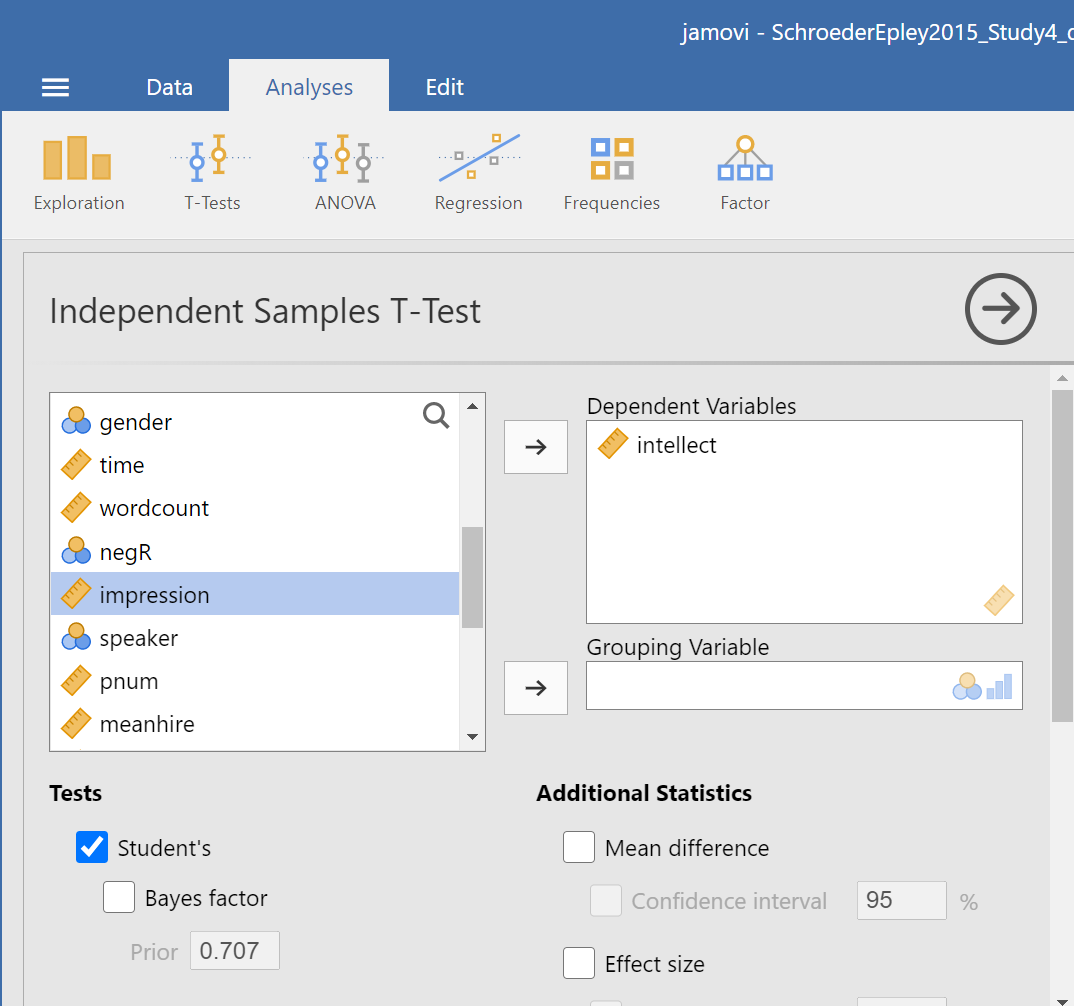Open the ANOVA analysis menu
The image size is (1074, 1006).
(344, 173)
